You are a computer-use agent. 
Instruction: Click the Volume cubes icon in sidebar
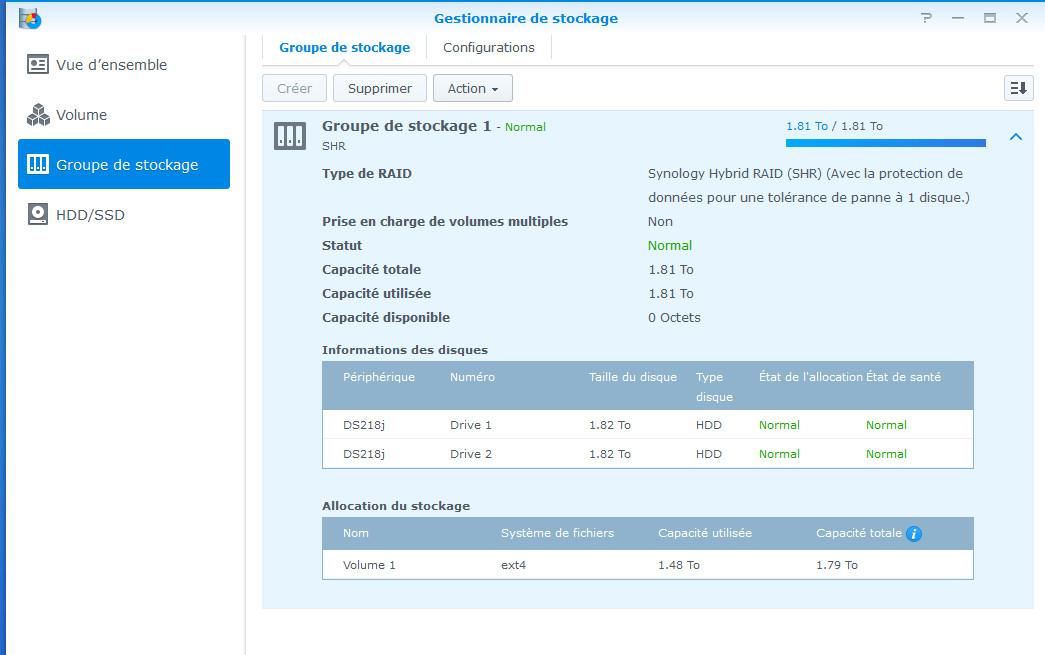pyautogui.click(x=38, y=115)
